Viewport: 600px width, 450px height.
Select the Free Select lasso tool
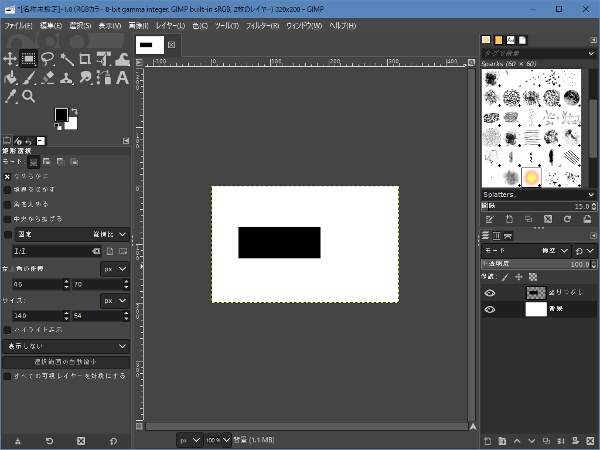(48, 58)
